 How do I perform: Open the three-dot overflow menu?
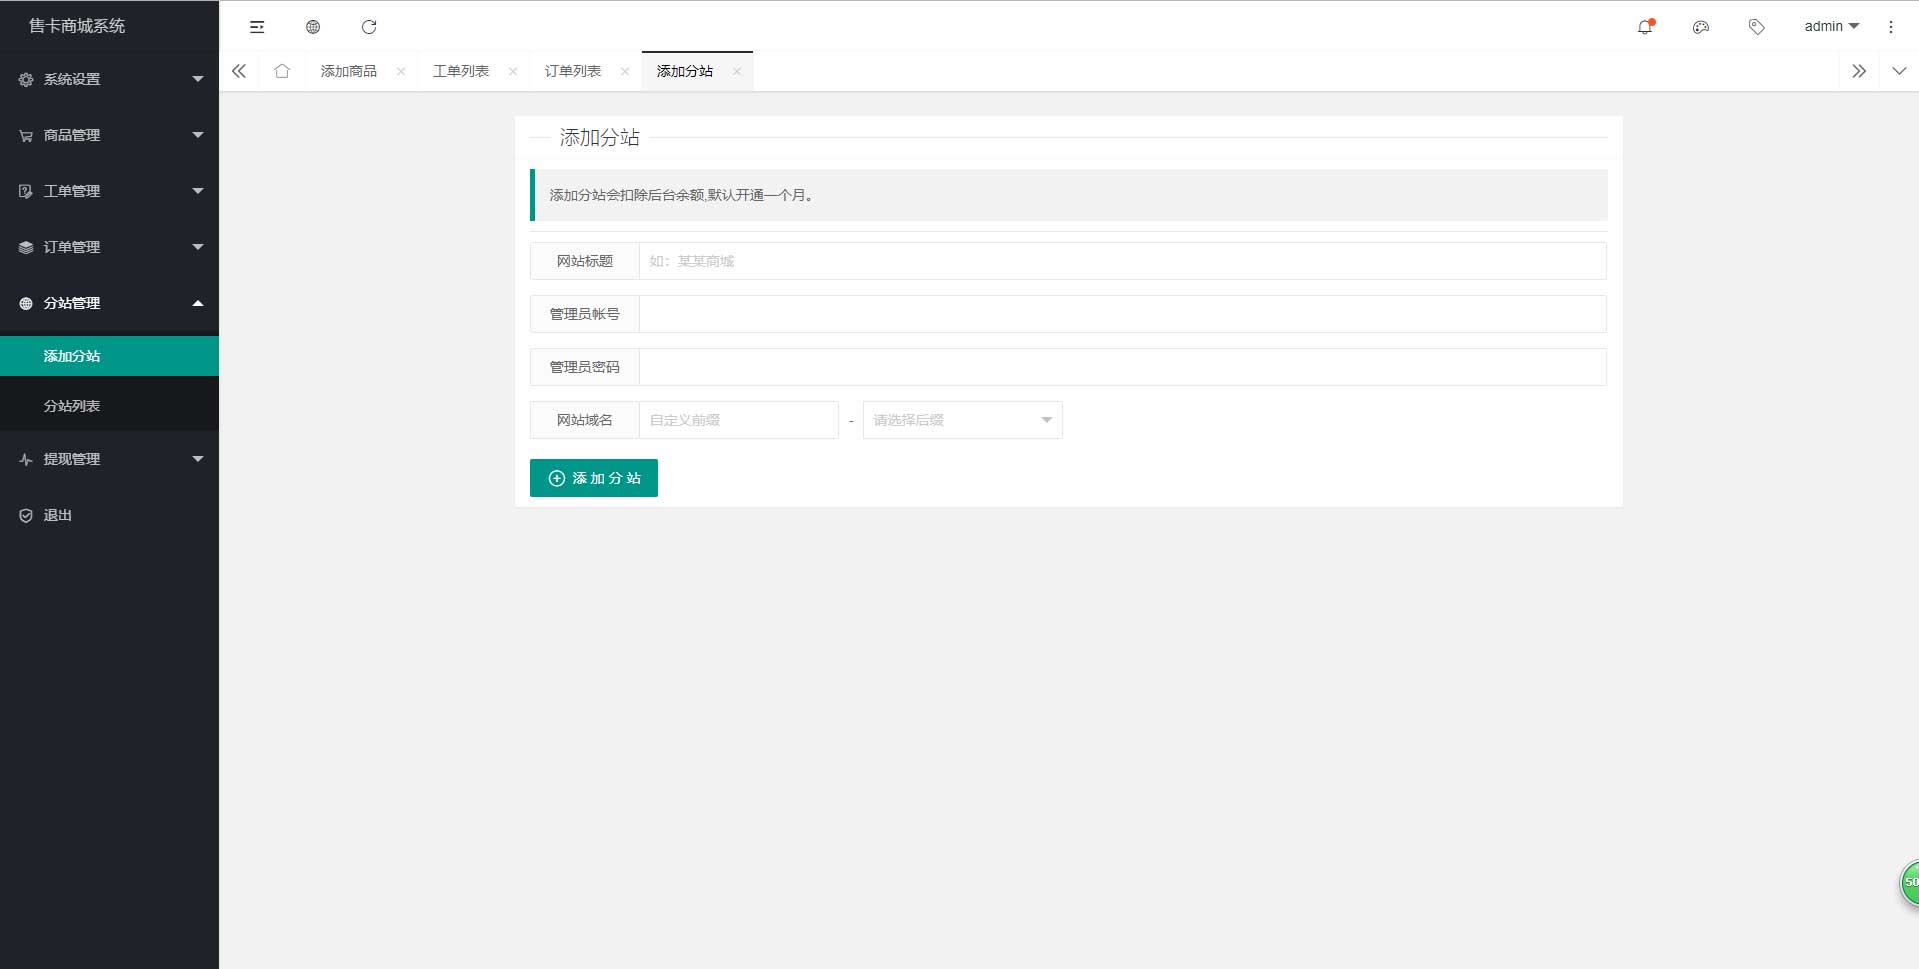coord(1890,27)
